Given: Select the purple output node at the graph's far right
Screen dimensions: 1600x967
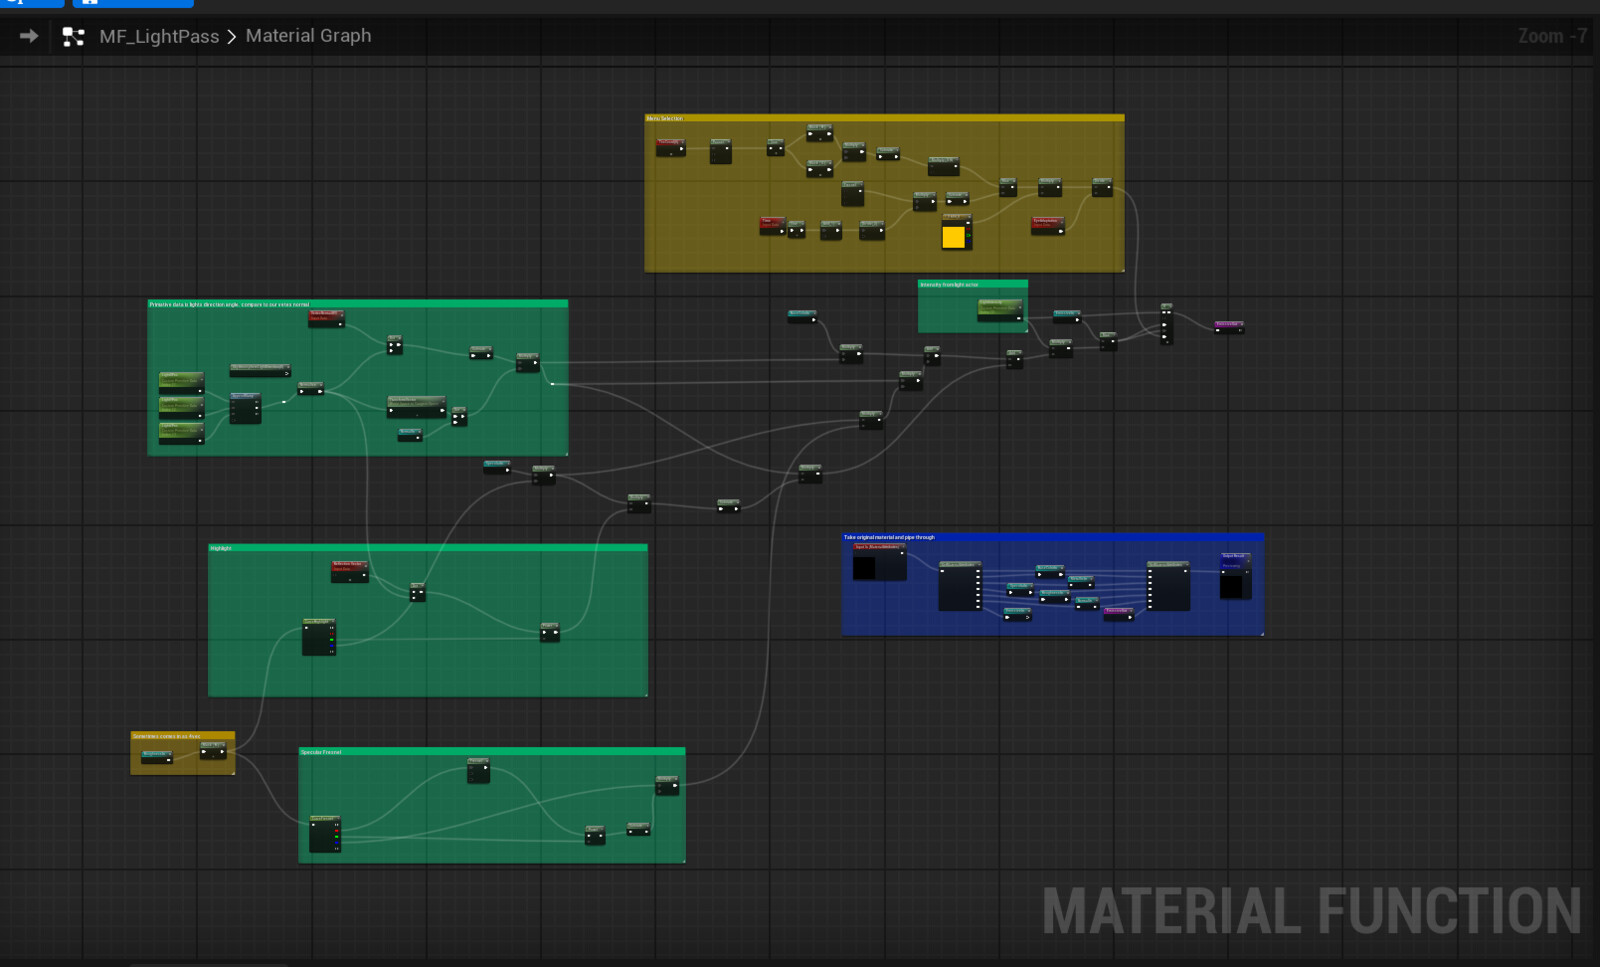Looking at the screenshot, I should click(x=1229, y=326).
